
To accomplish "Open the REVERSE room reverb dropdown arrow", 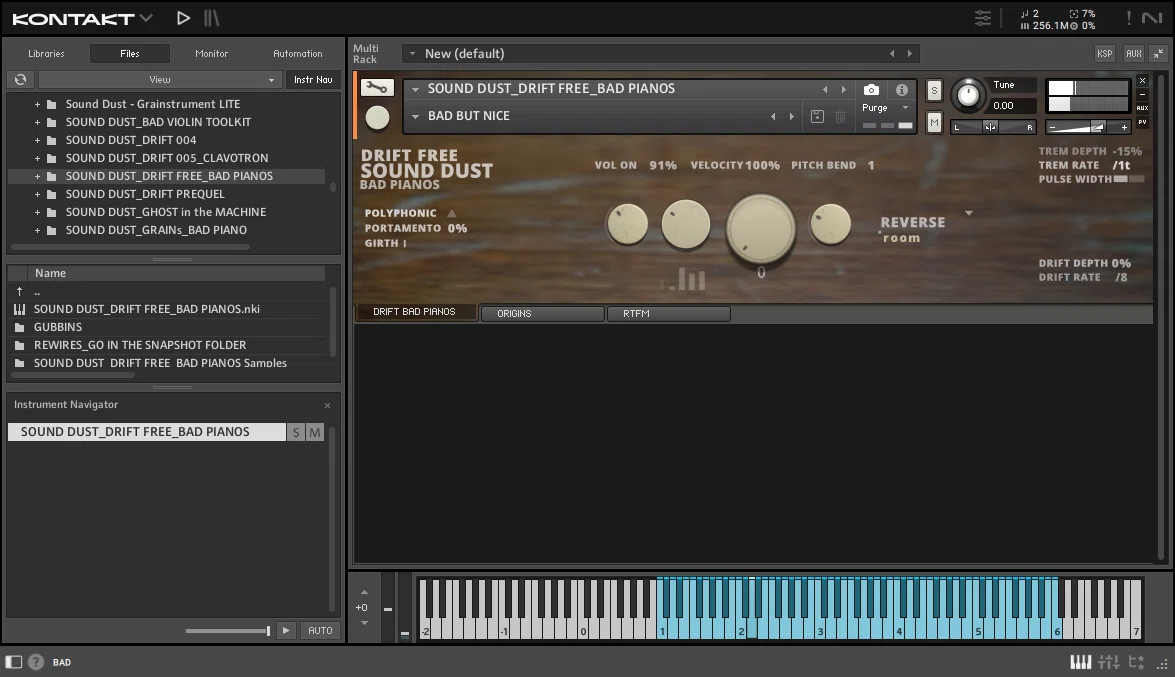I will (x=969, y=214).
